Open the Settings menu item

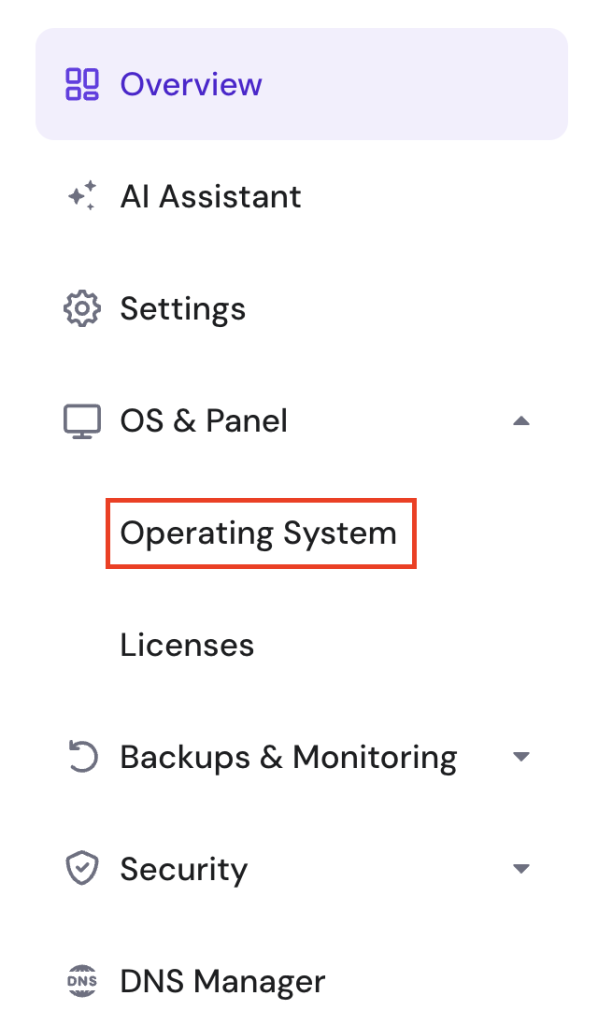pyautogui.click(x=183, y=308)
